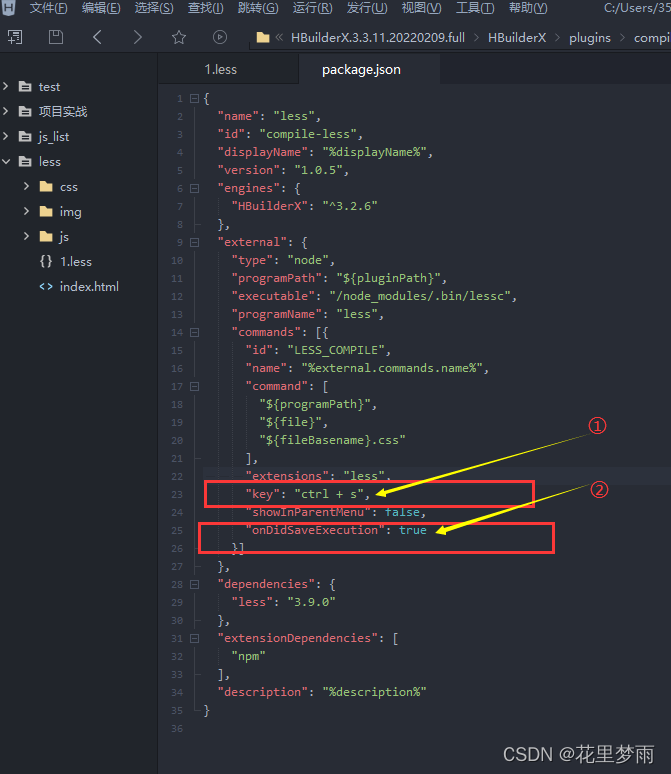Click the test project folder icon
Viewport: 671px width, 774px height.
point(25,87)
